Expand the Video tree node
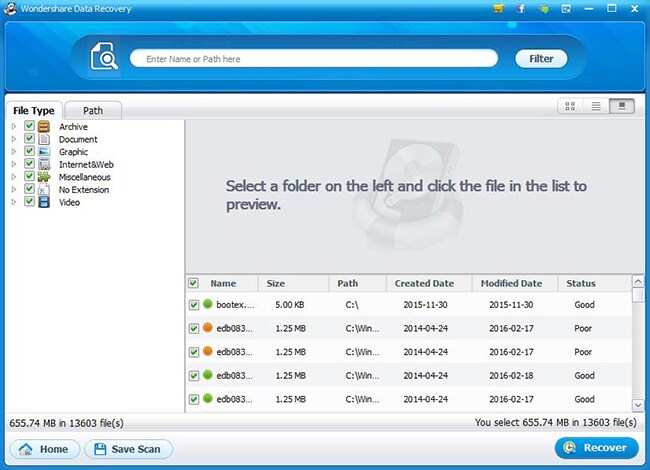This screenshot has height=470, width=650. (x=14, y=202)
